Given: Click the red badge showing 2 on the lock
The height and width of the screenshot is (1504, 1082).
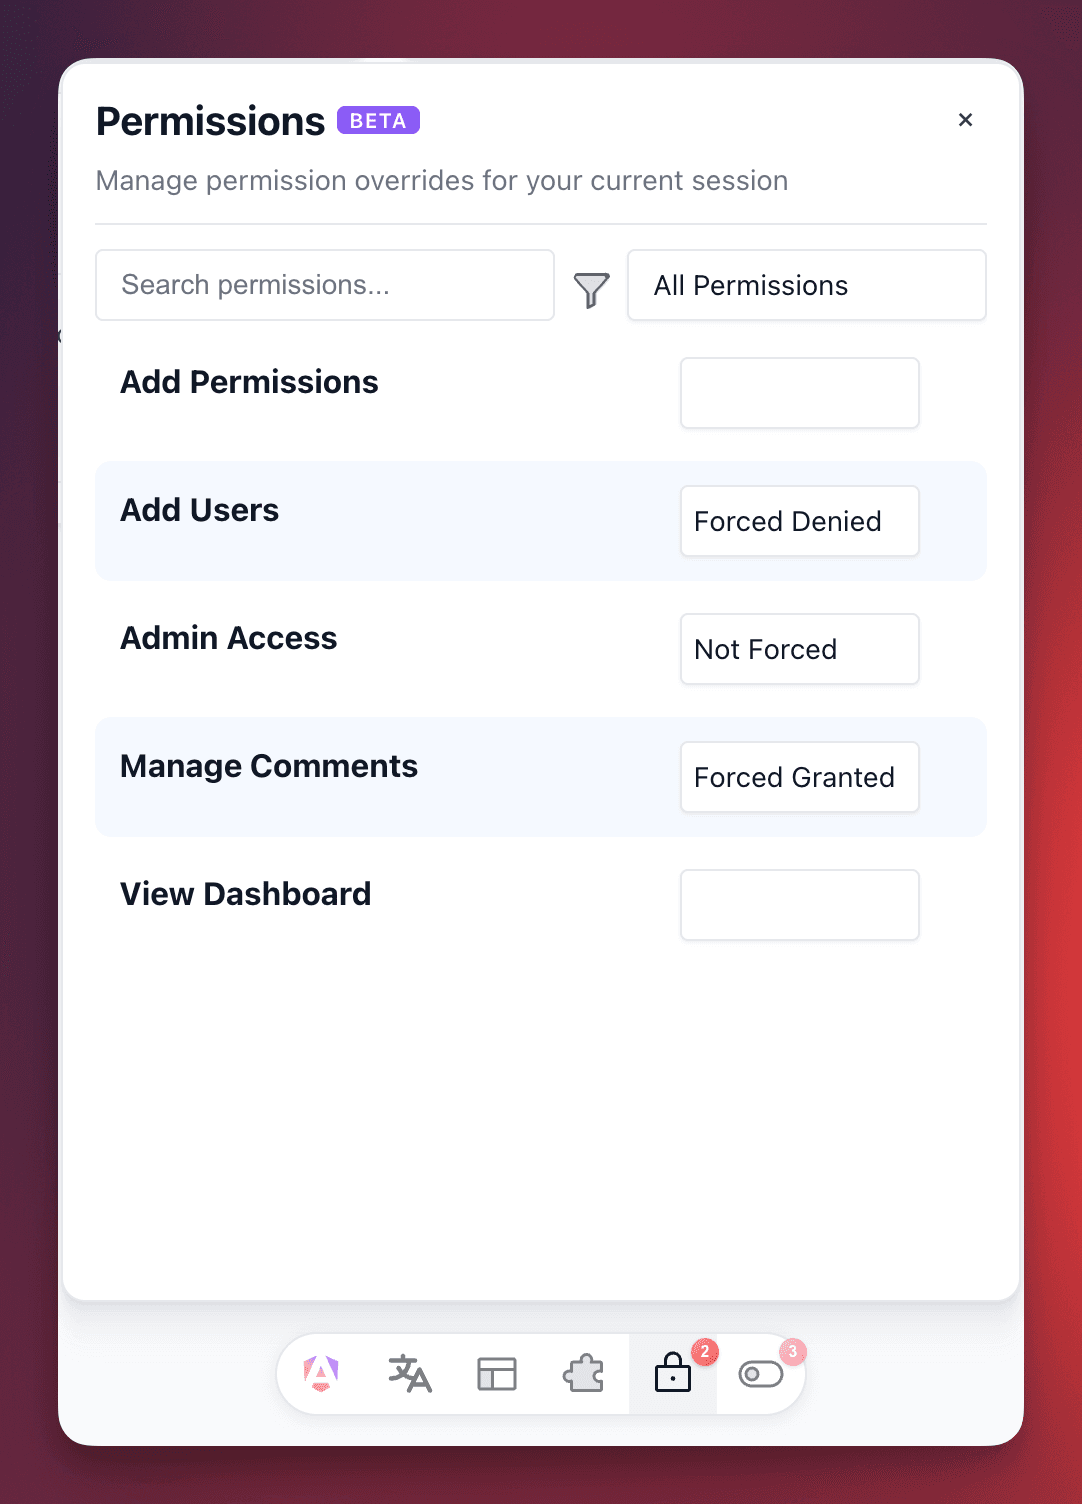Looking at the screenshot, I should point(705,1351).
